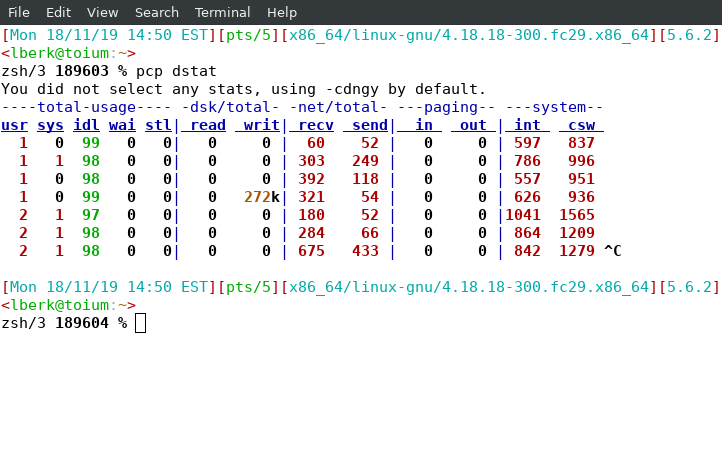Click the 'system' group header
722x459 pixels.
554,107
